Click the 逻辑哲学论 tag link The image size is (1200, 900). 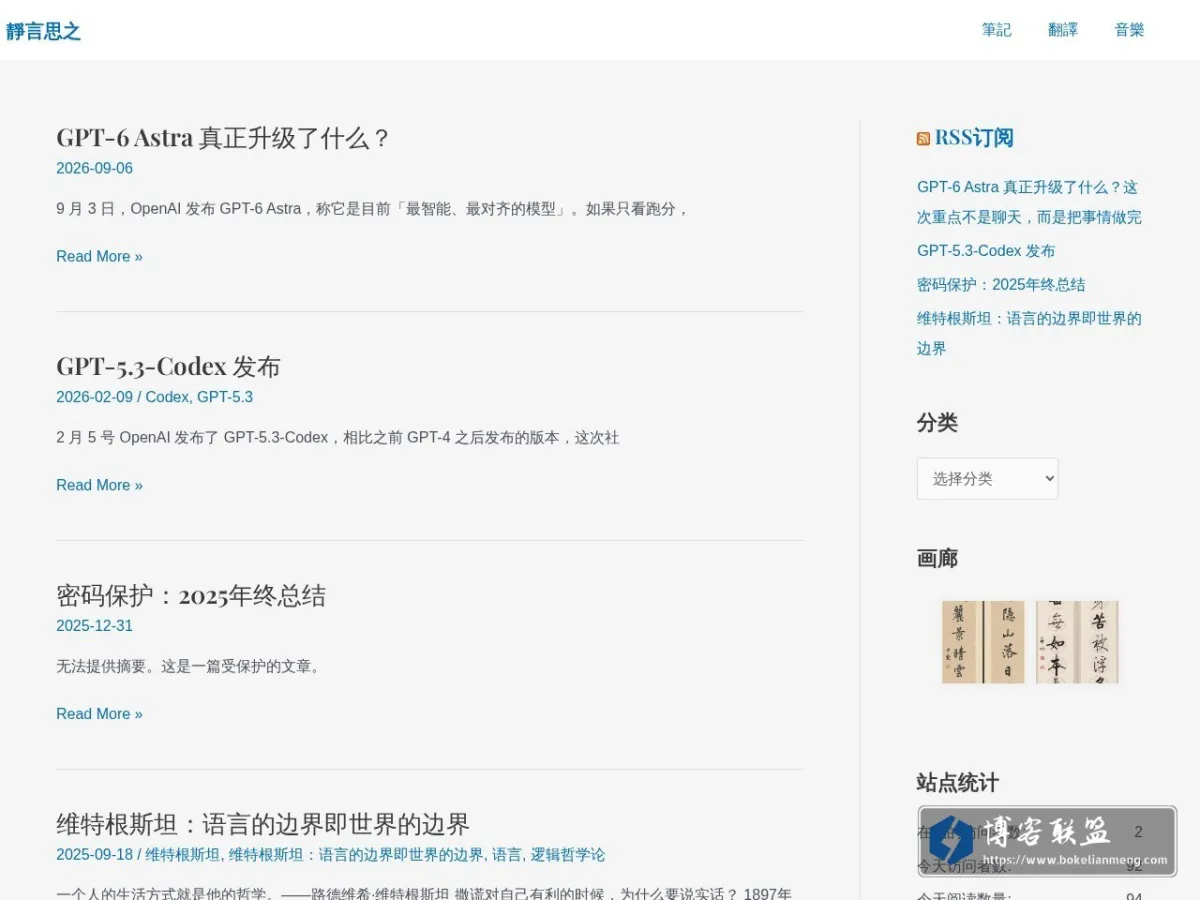[568, 855]
